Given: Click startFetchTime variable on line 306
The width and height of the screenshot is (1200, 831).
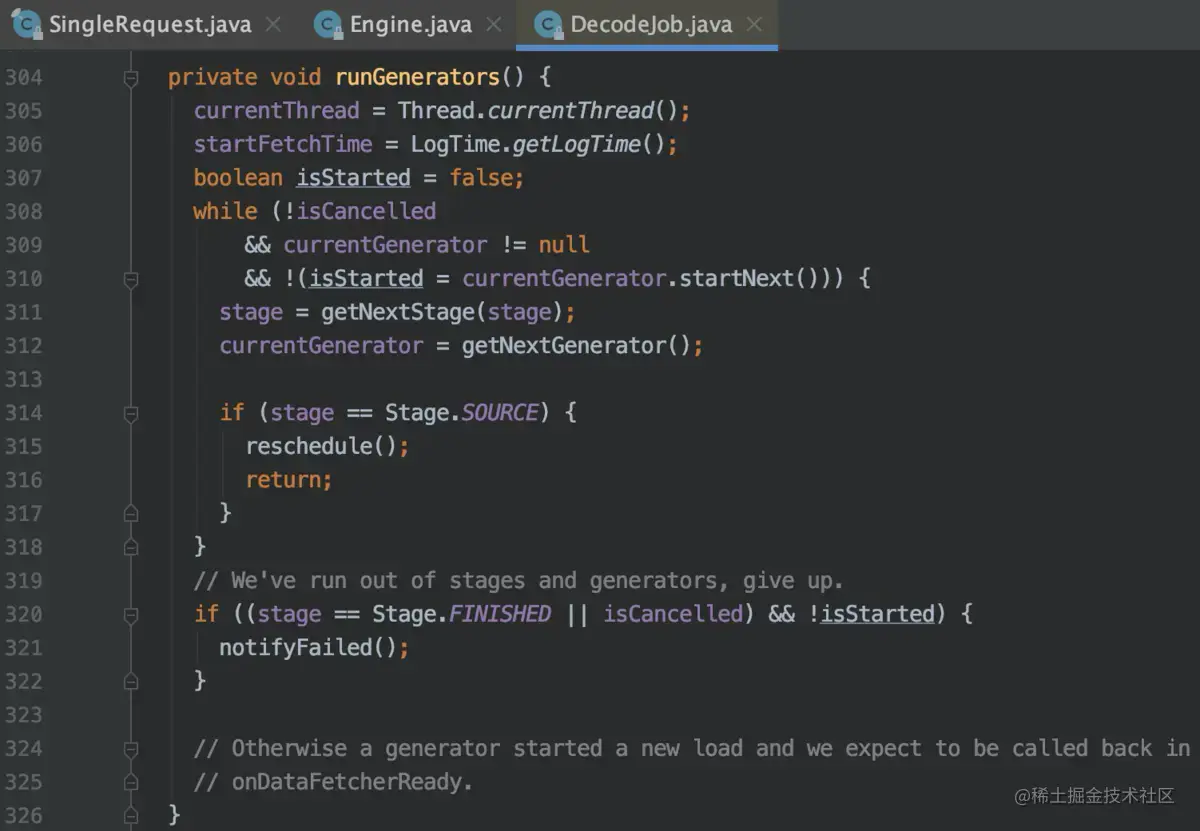Looking at the screenshot, I should 283,144.
